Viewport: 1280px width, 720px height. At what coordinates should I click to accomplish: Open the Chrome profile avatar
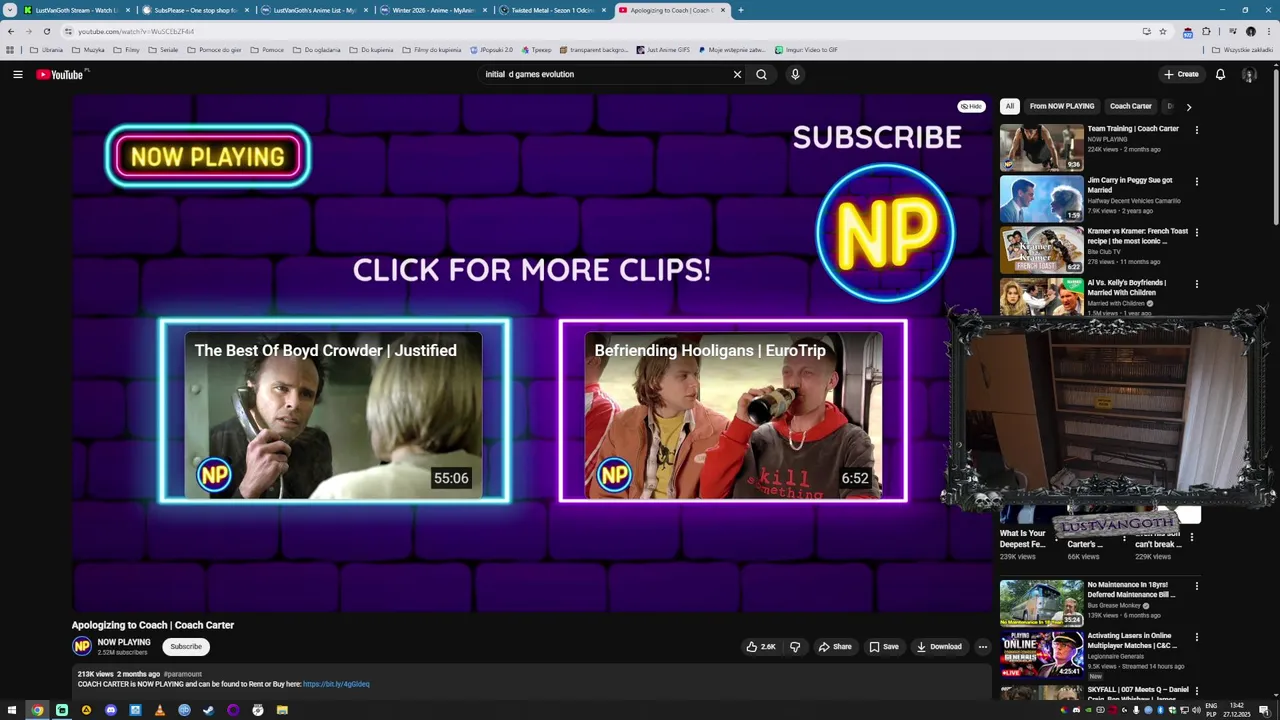1250,31
